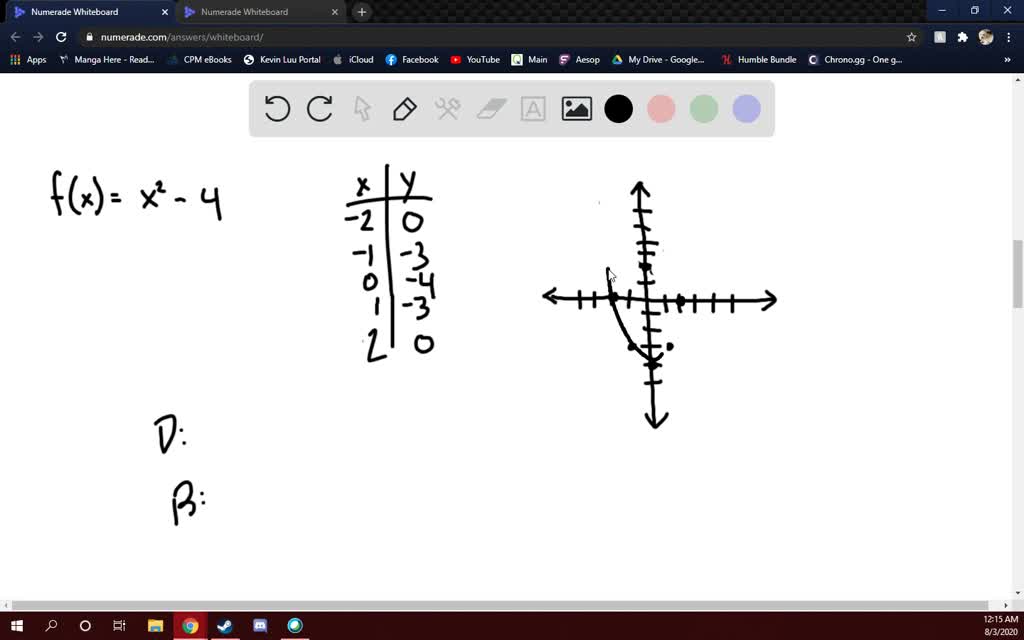This screenshot has width=1024, height=640.
Task: Open the Apps bookmarks shortcut
Action: [x=28, y=59]
